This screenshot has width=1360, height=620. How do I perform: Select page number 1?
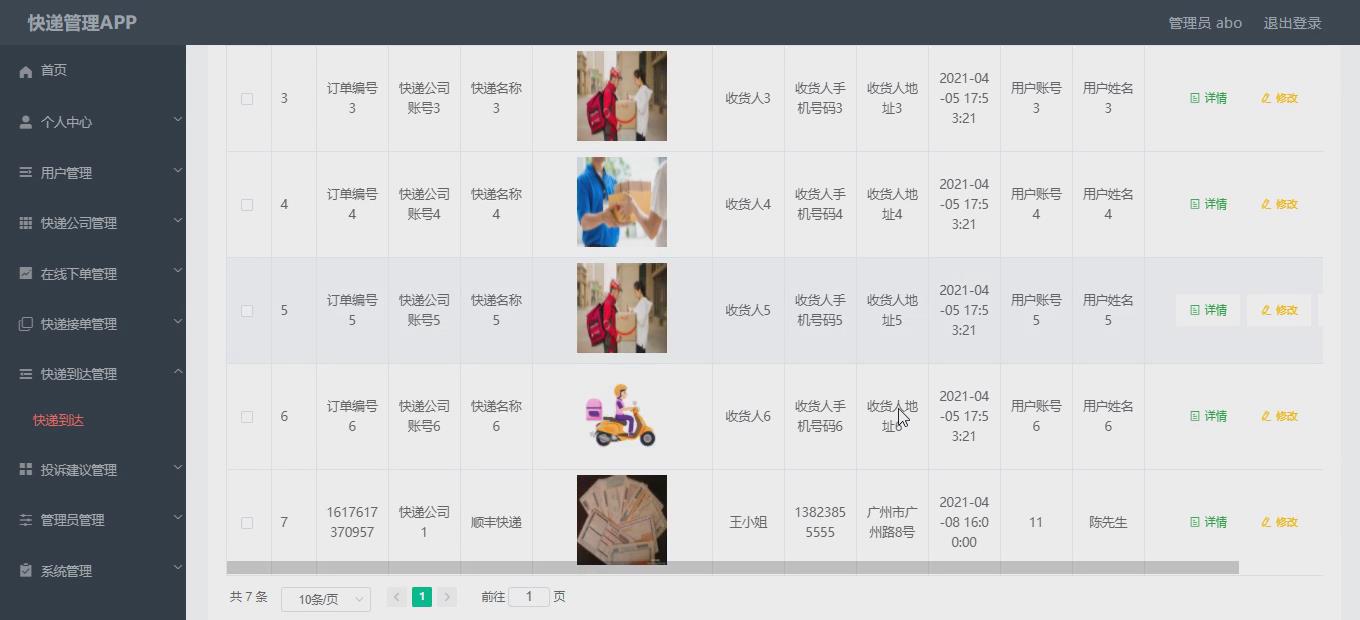coord(422,597)
